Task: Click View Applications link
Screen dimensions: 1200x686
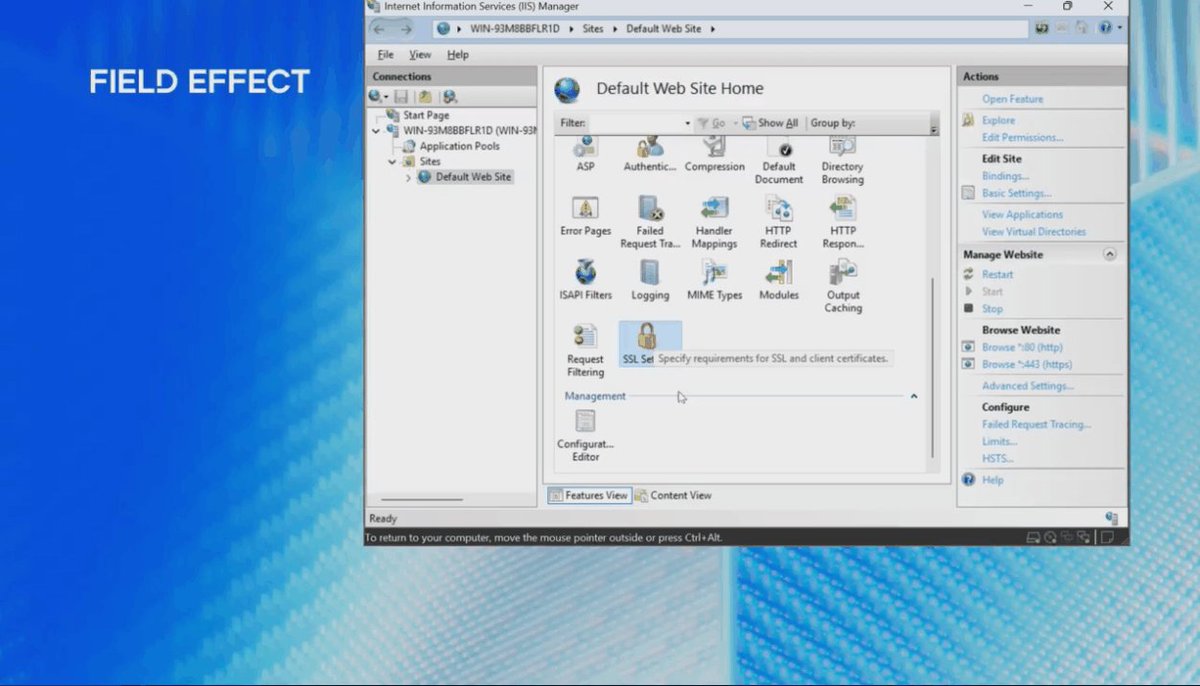Action: pyautogui.click(x=1022, y=214)
